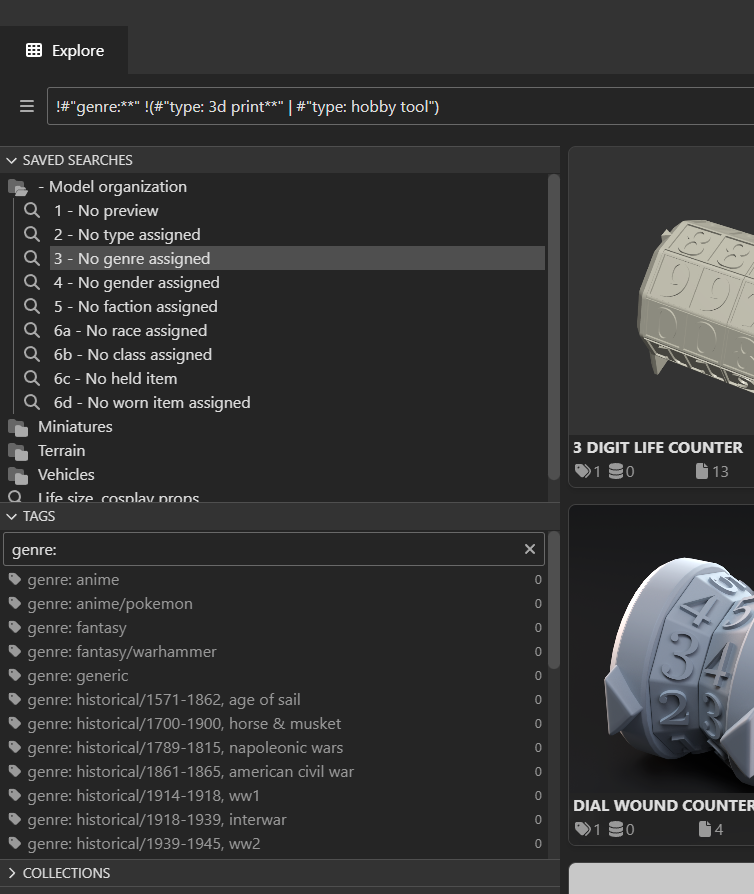Click the Explore grid icon
This screenshot has height=894, width=754.
[x=34, y=50]
